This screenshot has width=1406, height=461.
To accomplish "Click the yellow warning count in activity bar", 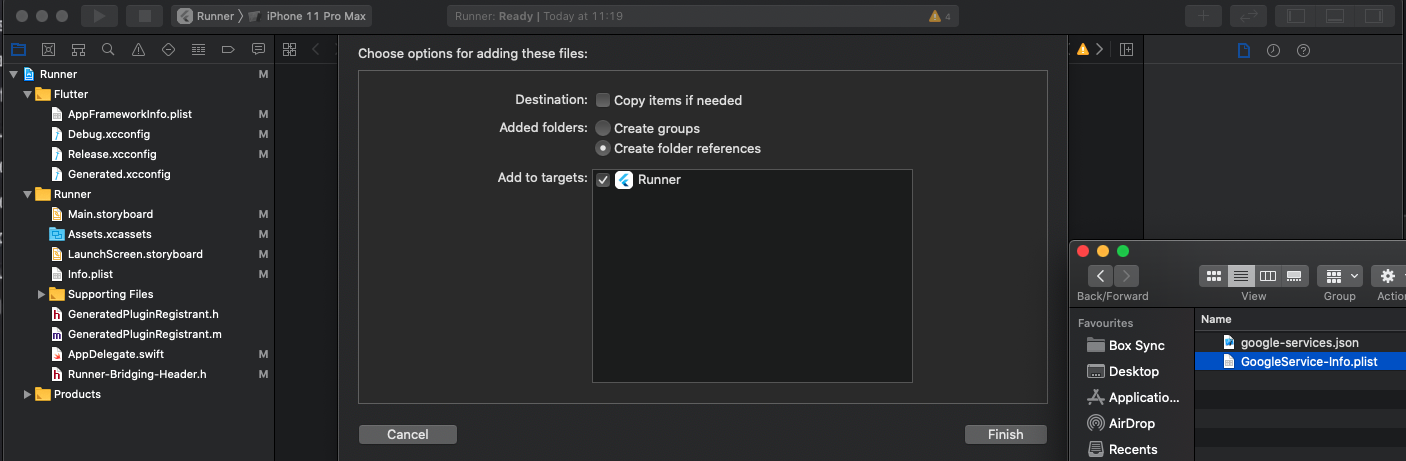I will coord(939,16).
